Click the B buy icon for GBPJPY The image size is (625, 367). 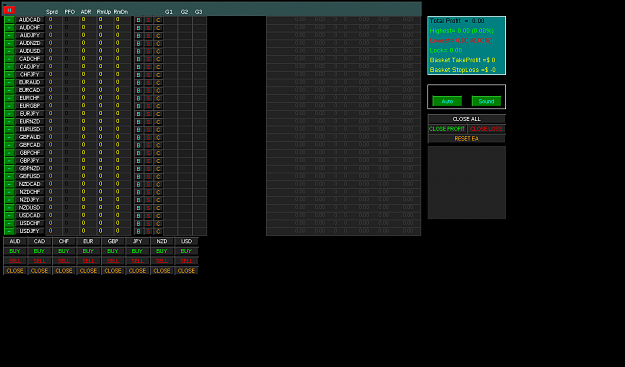click(x=138, y=161)
